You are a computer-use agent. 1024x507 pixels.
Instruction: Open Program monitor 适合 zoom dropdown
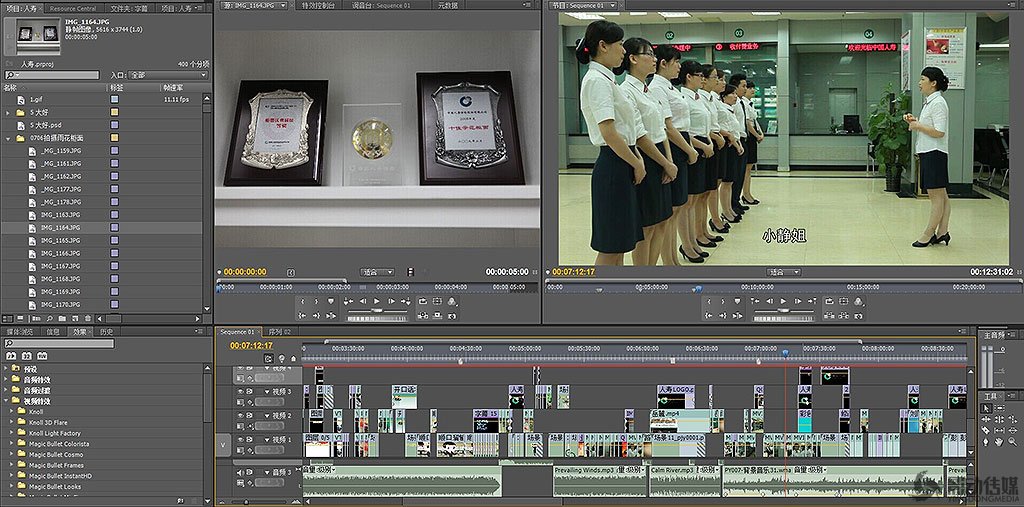[x=783, y=271]
